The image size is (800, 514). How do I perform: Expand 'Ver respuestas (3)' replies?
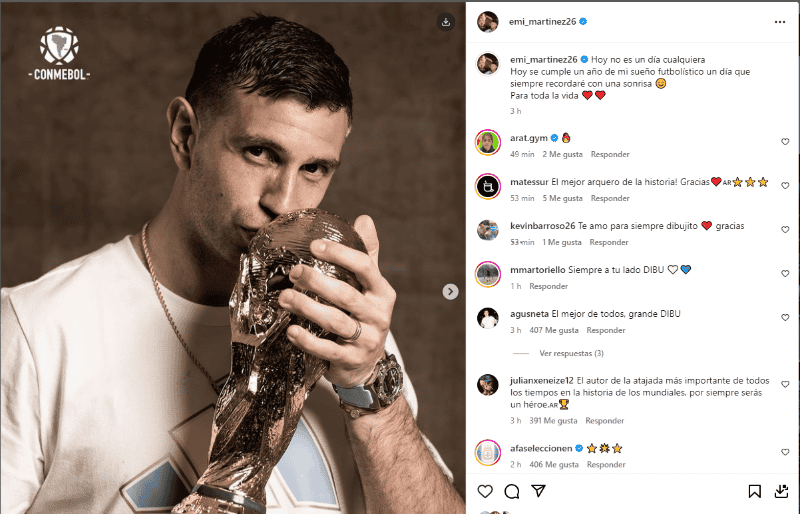[571, 353]
